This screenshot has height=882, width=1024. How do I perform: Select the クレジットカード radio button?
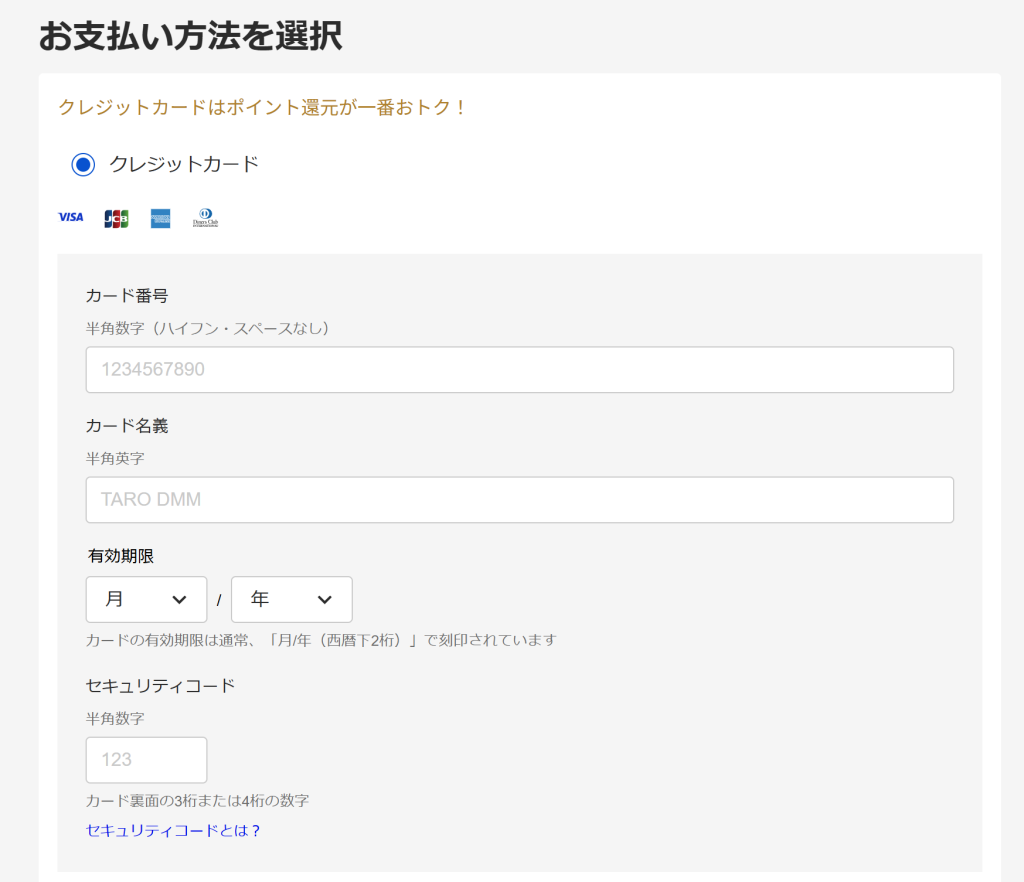point(83,165)
